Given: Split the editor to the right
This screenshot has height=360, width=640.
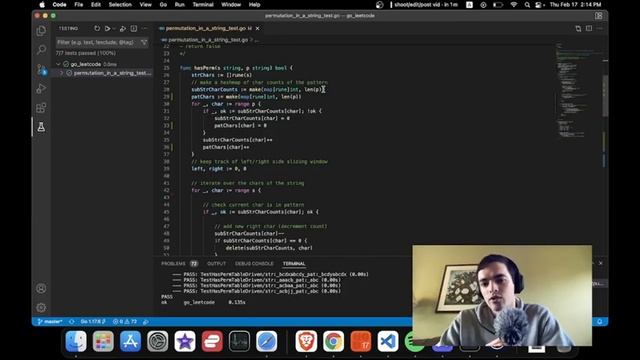Looking at the screenshot, I should pos(589,29).
